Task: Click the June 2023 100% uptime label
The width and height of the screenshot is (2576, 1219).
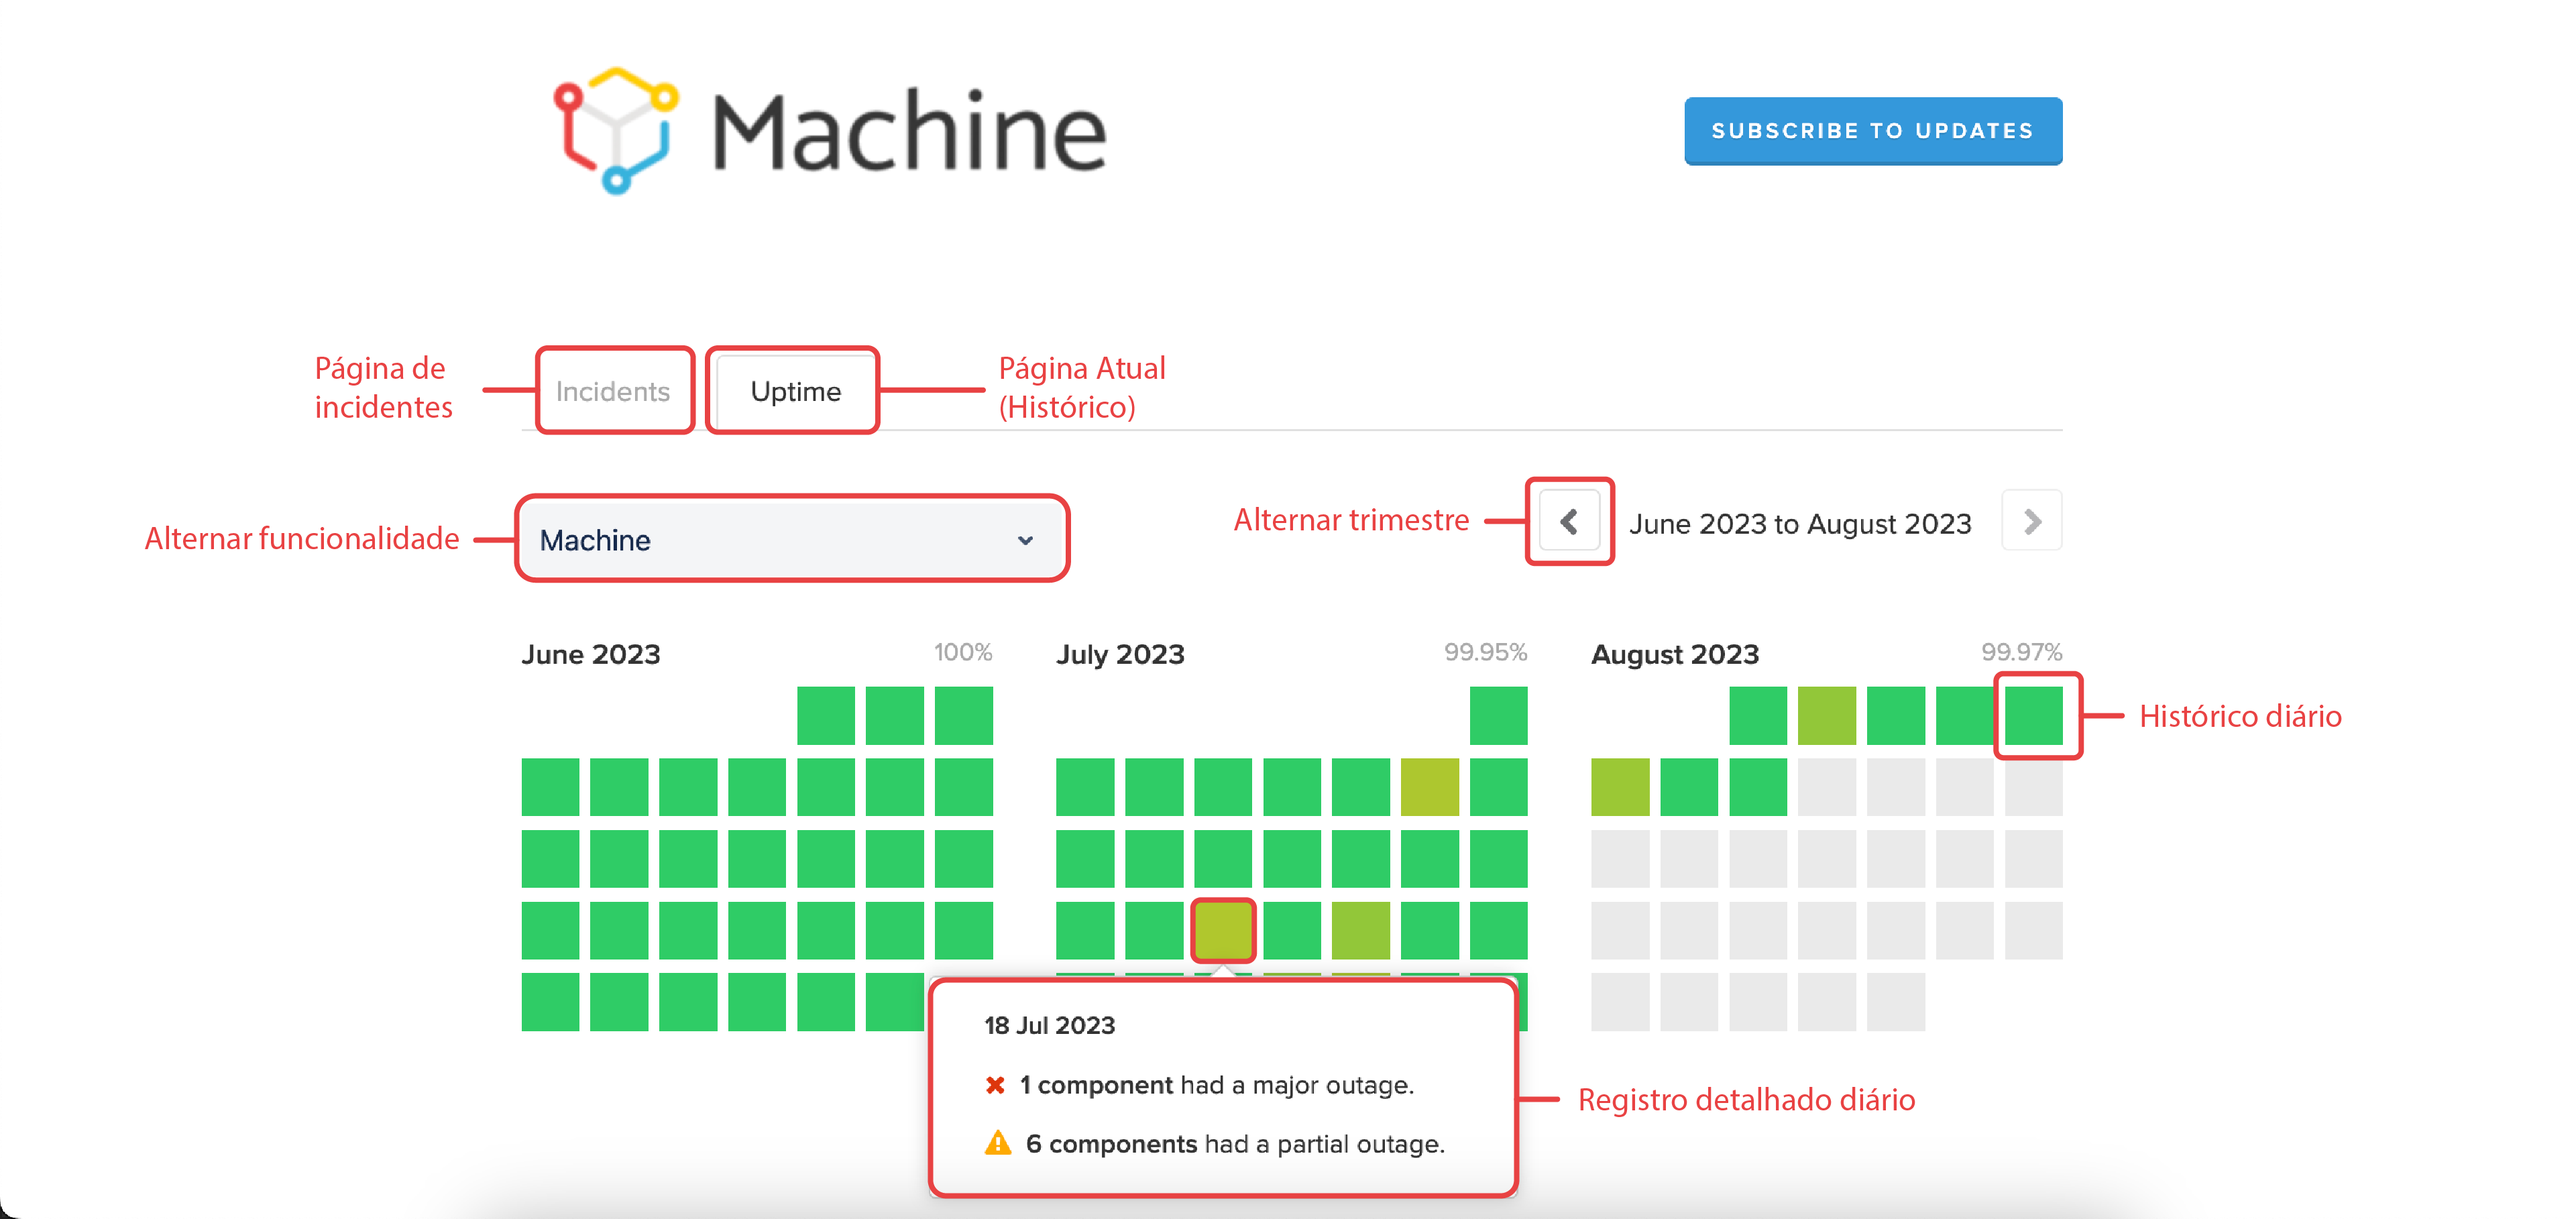Action: click(963, 652)
